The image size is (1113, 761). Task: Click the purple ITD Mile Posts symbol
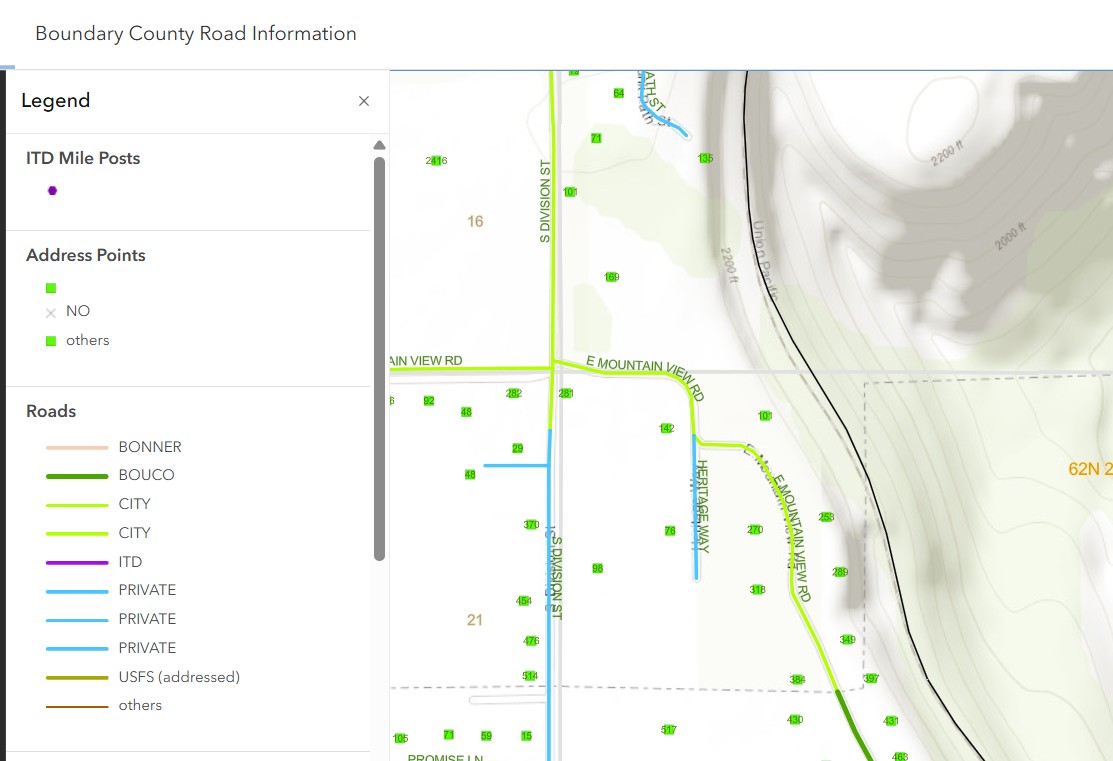pos(52,190)
